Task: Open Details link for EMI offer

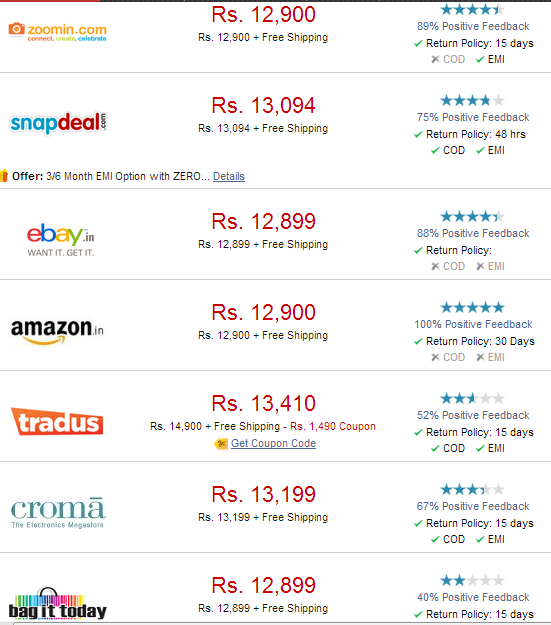Action: 229,176
